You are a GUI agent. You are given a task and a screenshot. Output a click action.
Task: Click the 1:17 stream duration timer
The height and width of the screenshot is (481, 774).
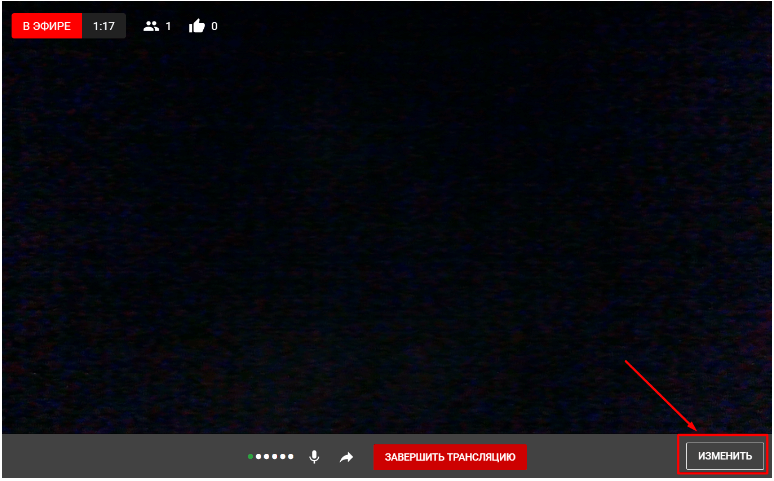coord(104,26)
